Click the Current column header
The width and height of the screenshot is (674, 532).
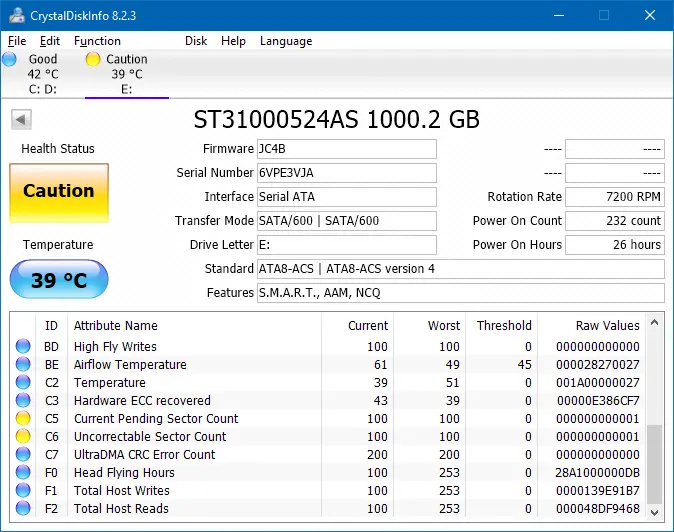(357, 326)
